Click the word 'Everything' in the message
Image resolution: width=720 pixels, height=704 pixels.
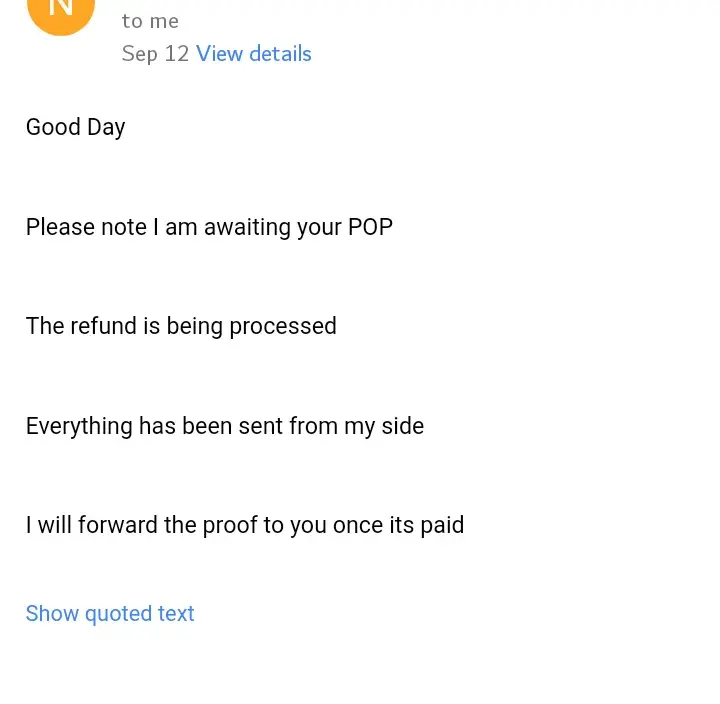coord(79,426)
